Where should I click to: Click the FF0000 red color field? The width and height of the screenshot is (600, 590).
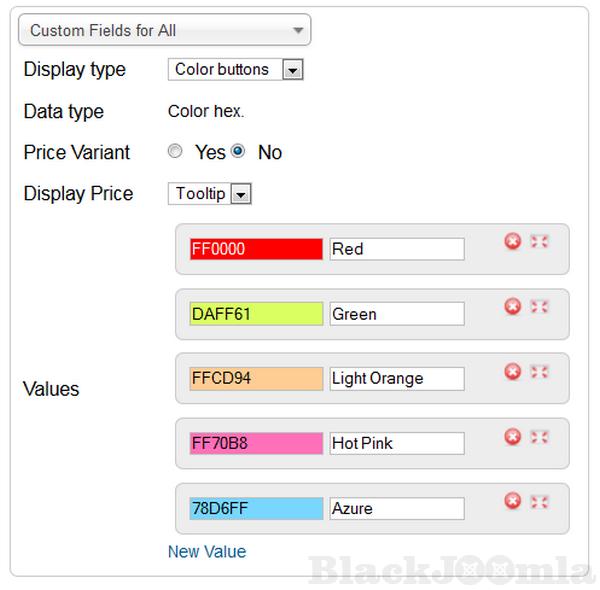(256, 249)
